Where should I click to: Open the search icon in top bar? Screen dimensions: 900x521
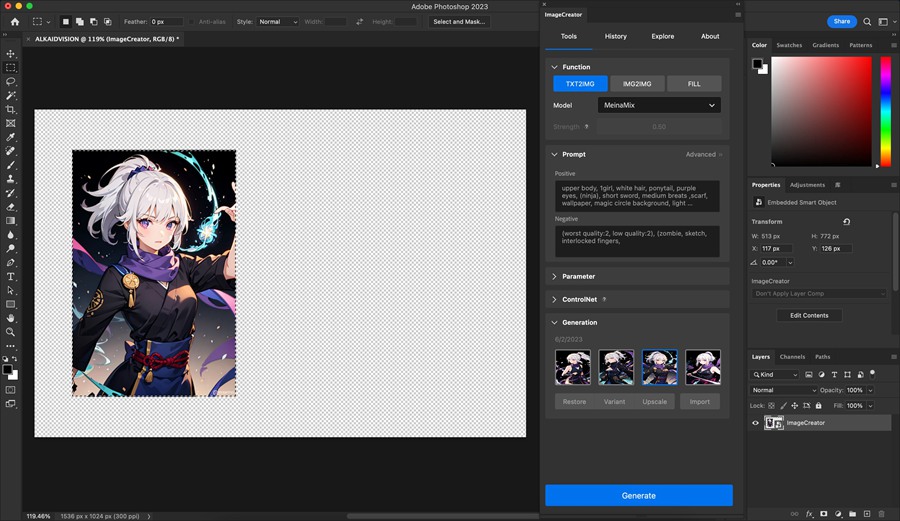pyautogui.click(x=867, y=22)
